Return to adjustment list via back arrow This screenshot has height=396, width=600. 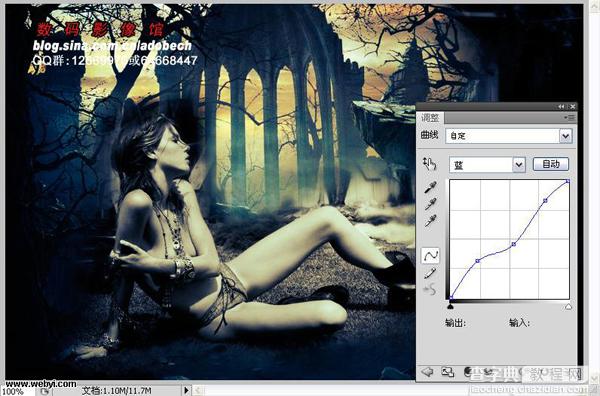click(x=427, y=371)
